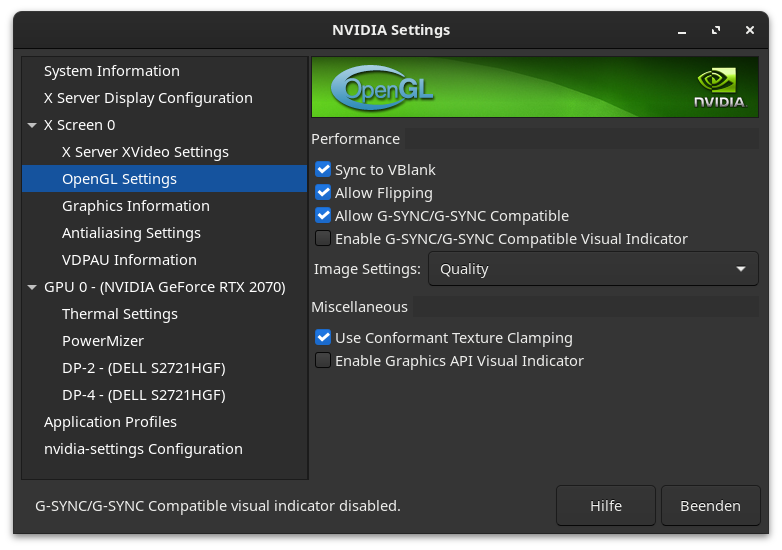The width and height of the screenshot is (782, 550).
Task: Collapse the GPU 0 tree node
Action: pyautogui.click(x=32, y=288)
